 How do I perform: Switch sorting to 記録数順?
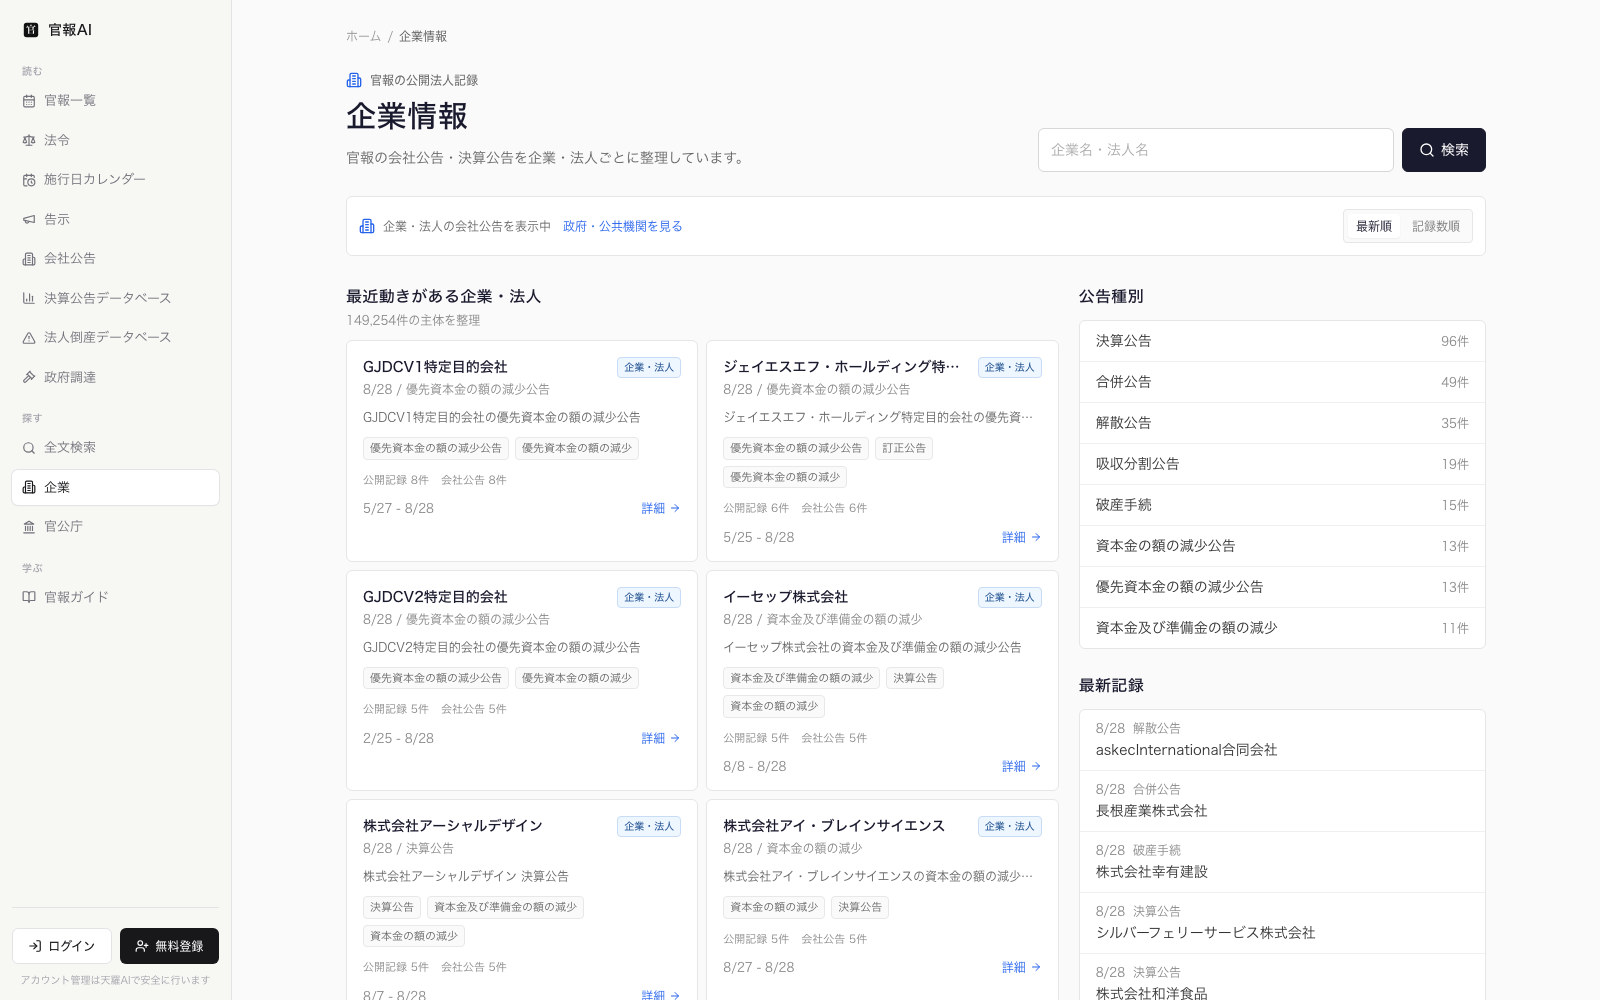click(1435, 226)
